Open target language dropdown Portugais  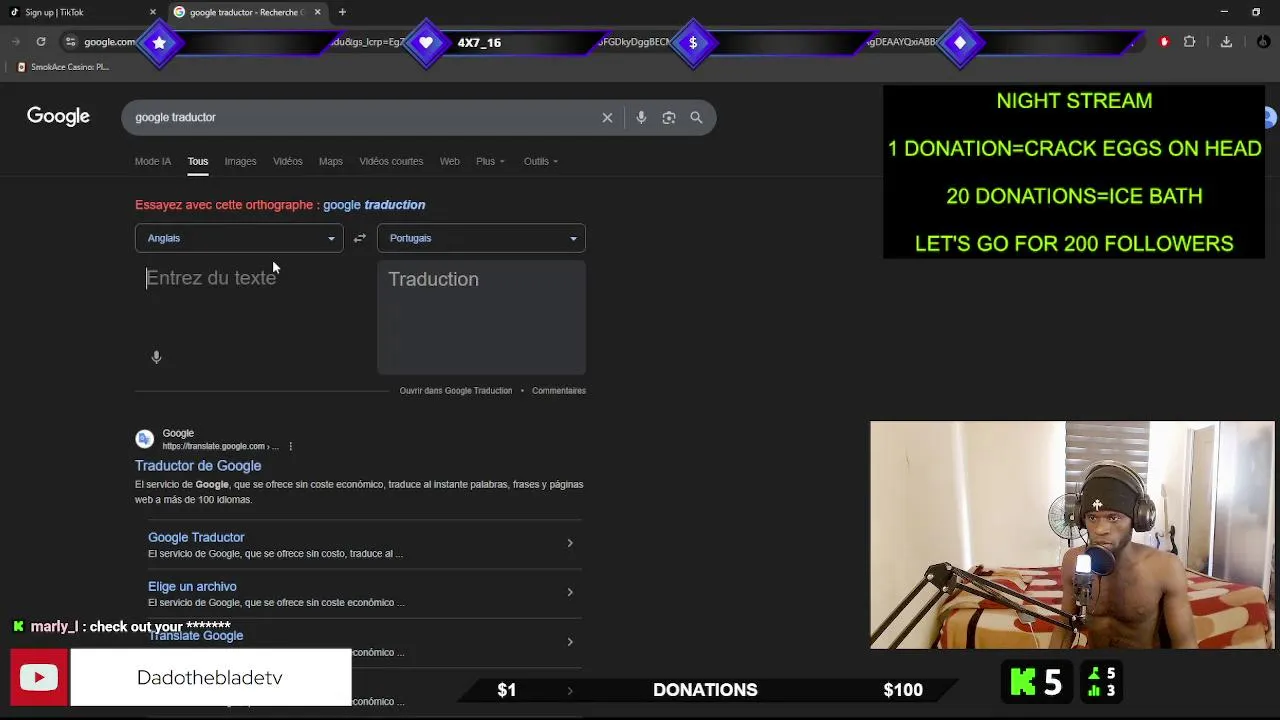(x=481, y=238)
